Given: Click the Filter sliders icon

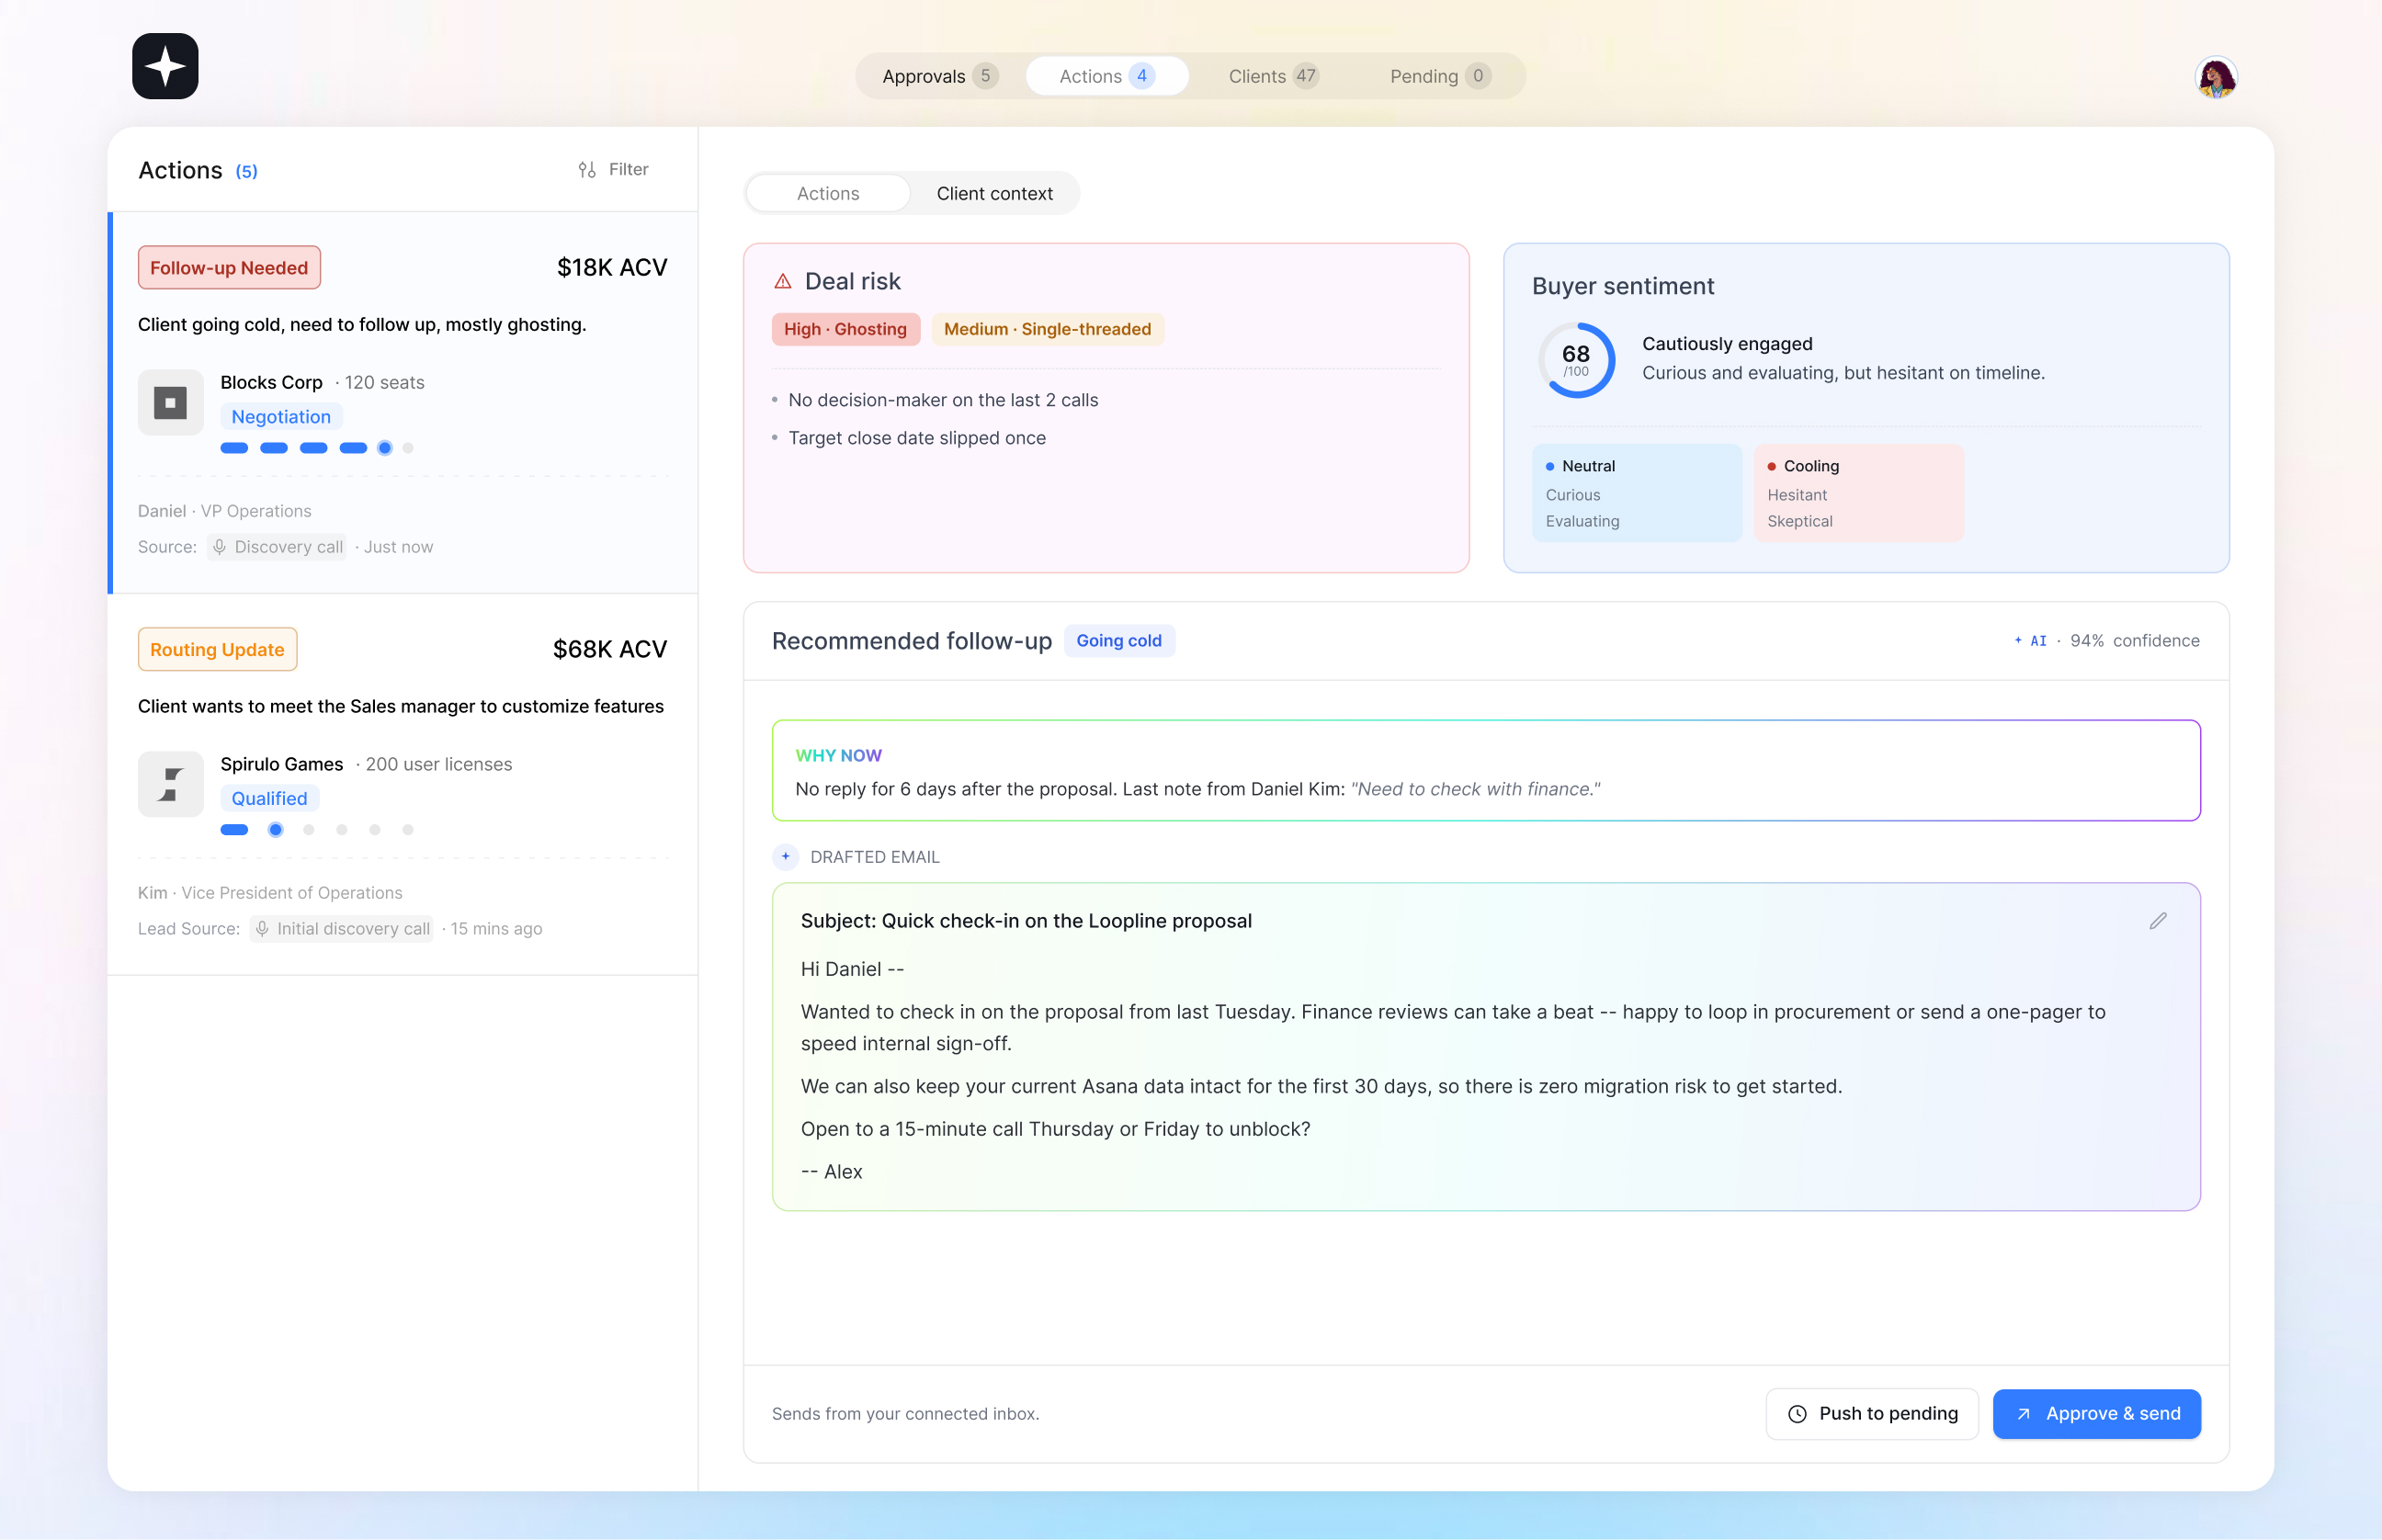Looking at the screenshot, I should coord(587,169).
